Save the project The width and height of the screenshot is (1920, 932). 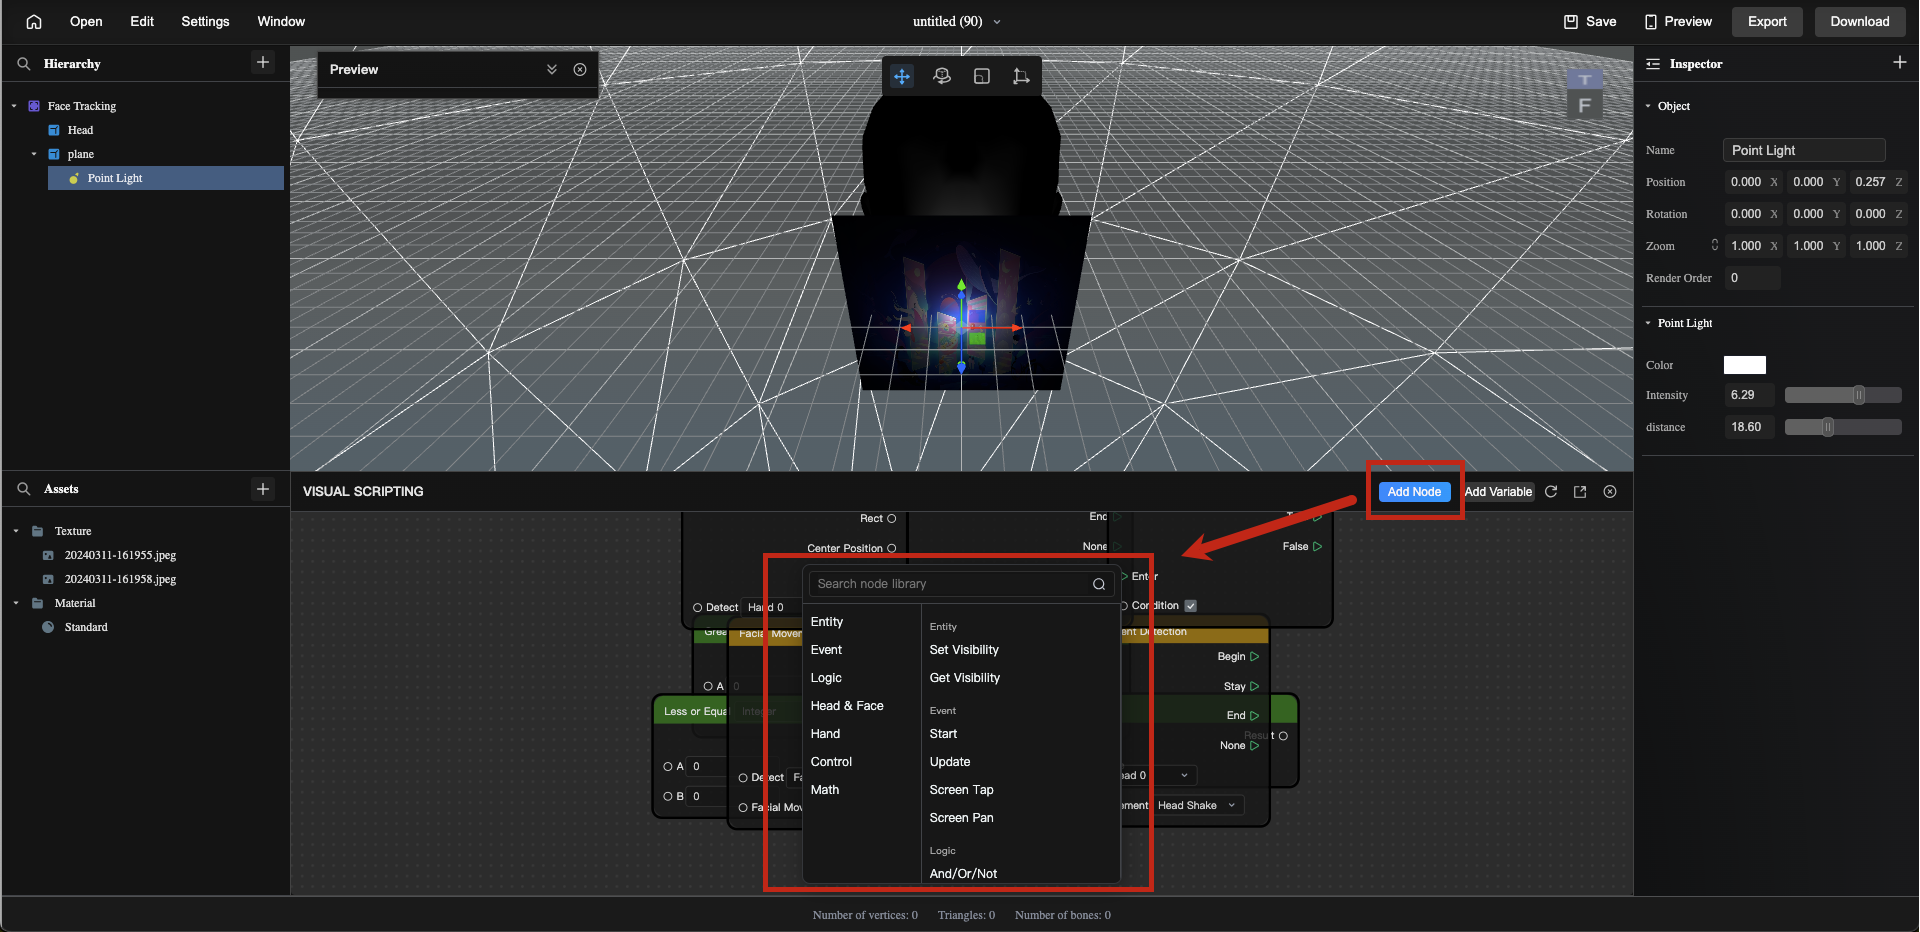[x=1590, y=21]
